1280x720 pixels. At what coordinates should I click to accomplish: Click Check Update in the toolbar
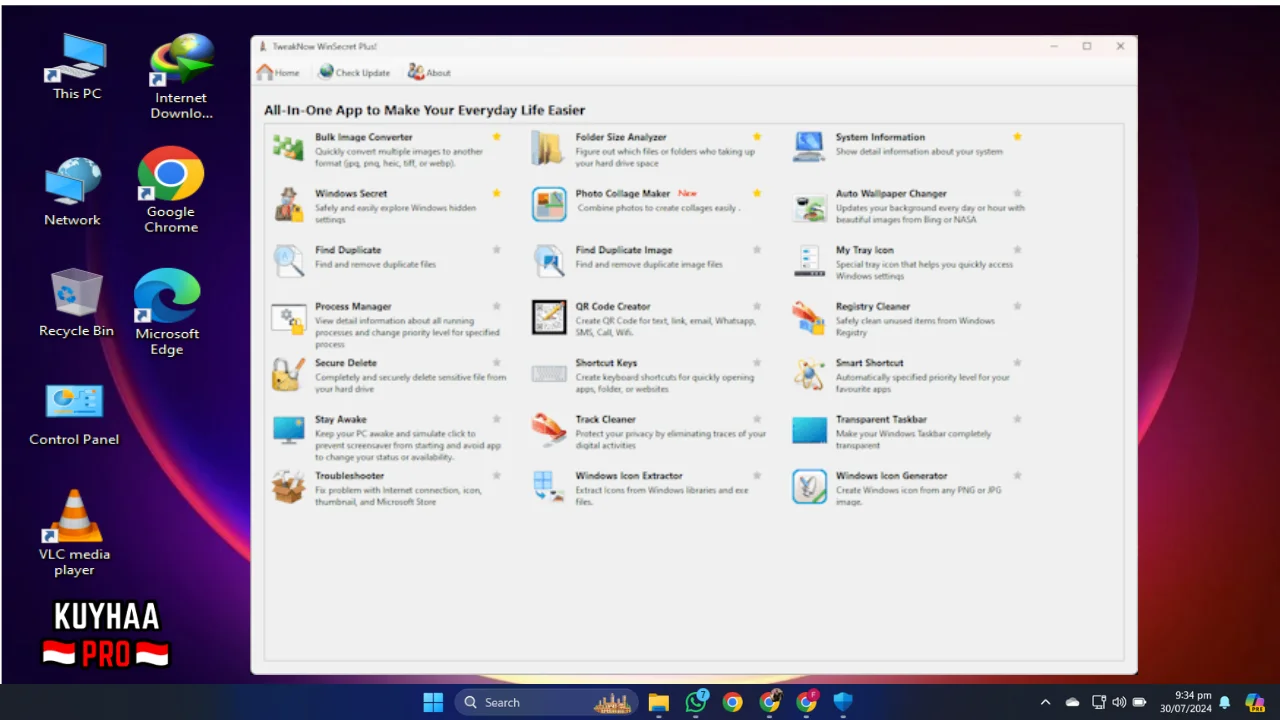(354, 72)
